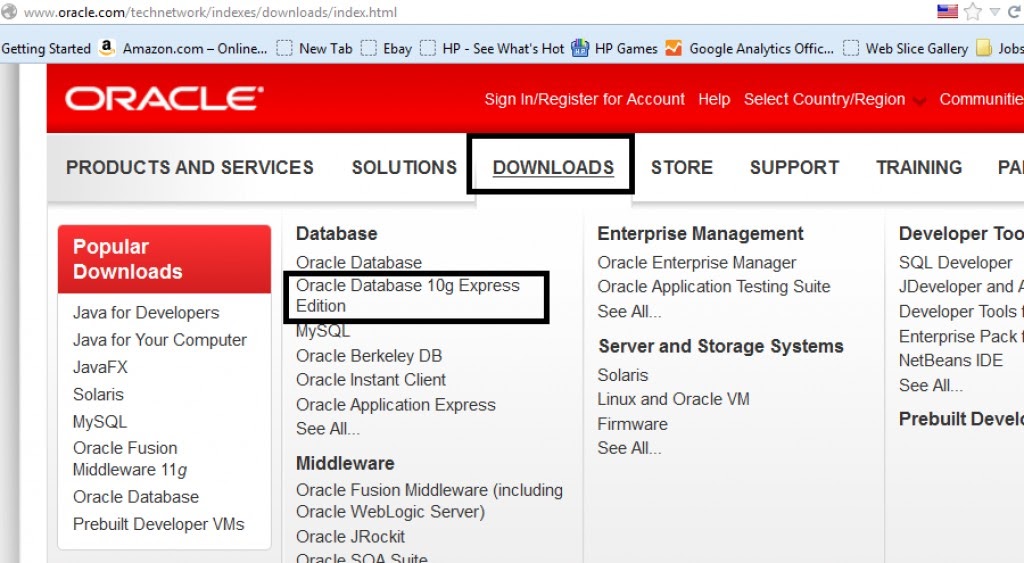The width and height of the screenshot is (1024, 563).
Task: Click the address bar URL
Action: point(210,12)
